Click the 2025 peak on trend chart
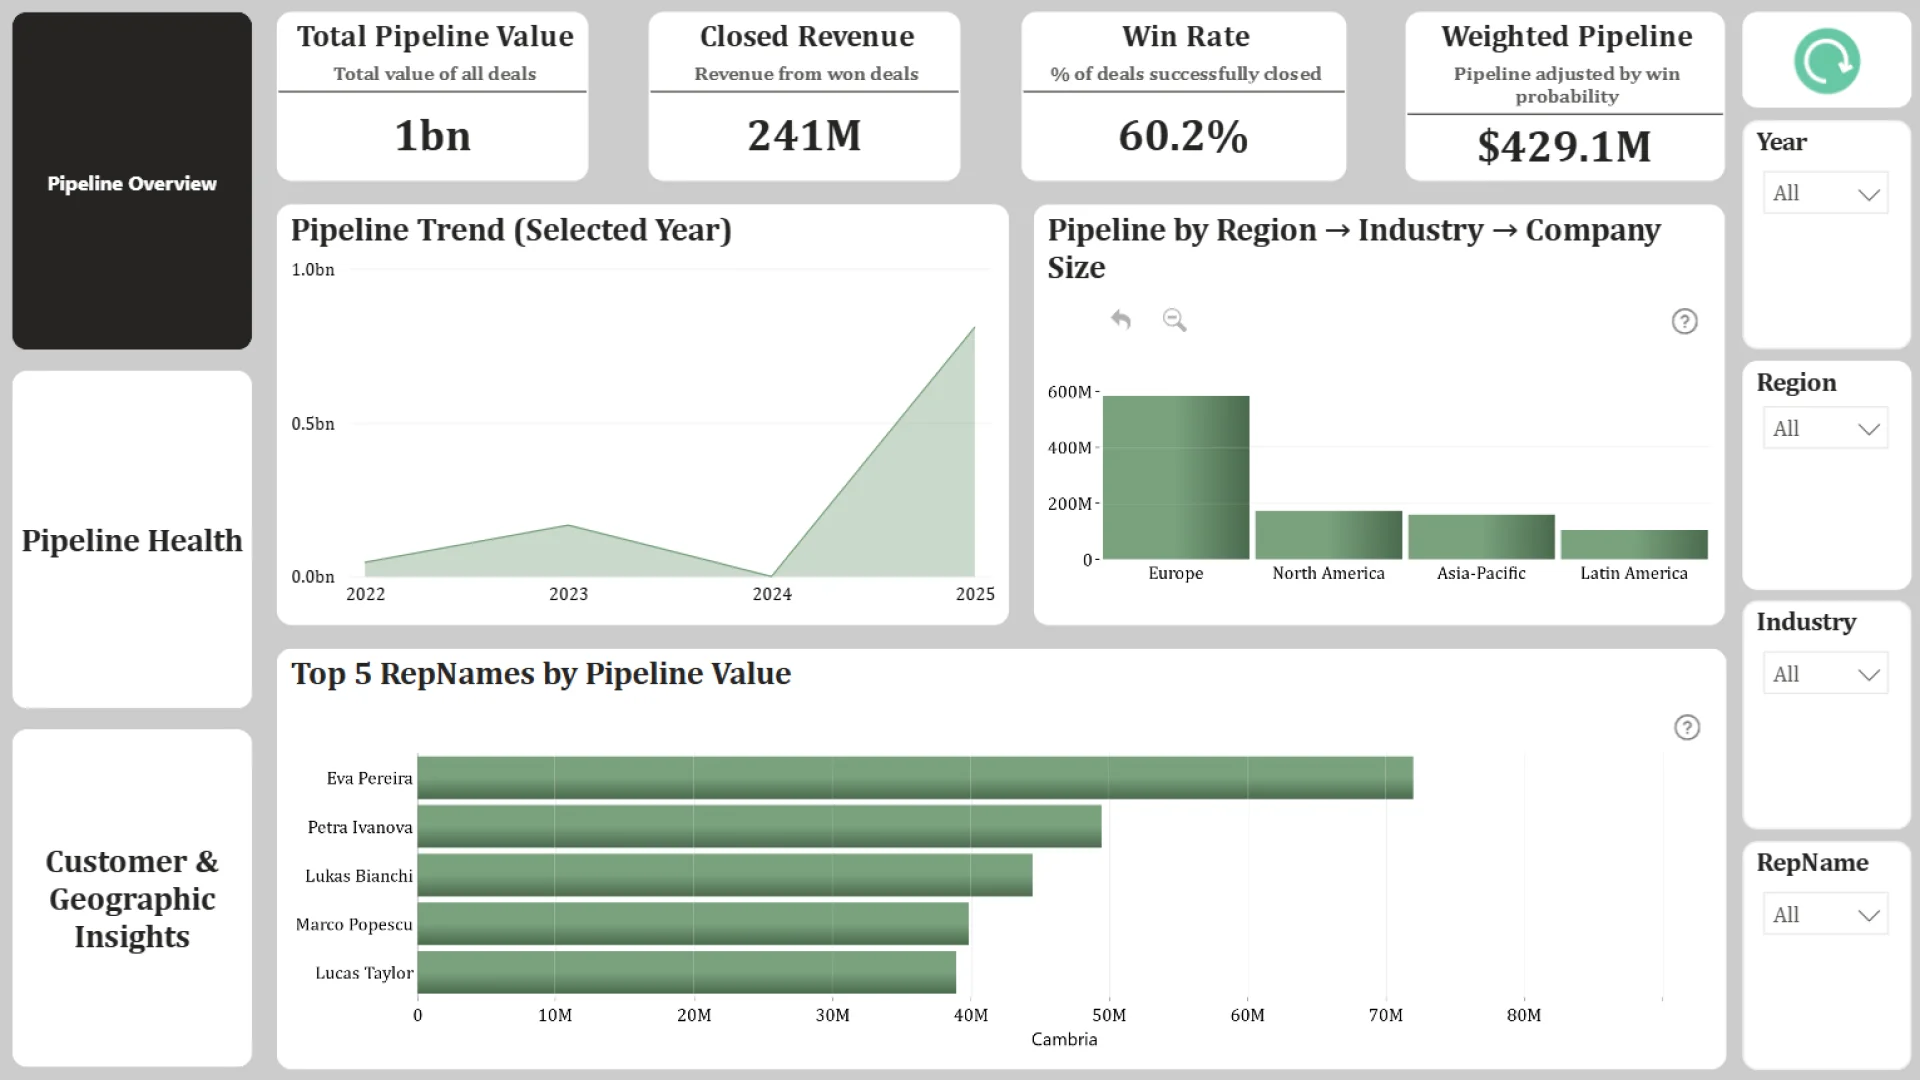The image size is (1920, 1080). 973,329
